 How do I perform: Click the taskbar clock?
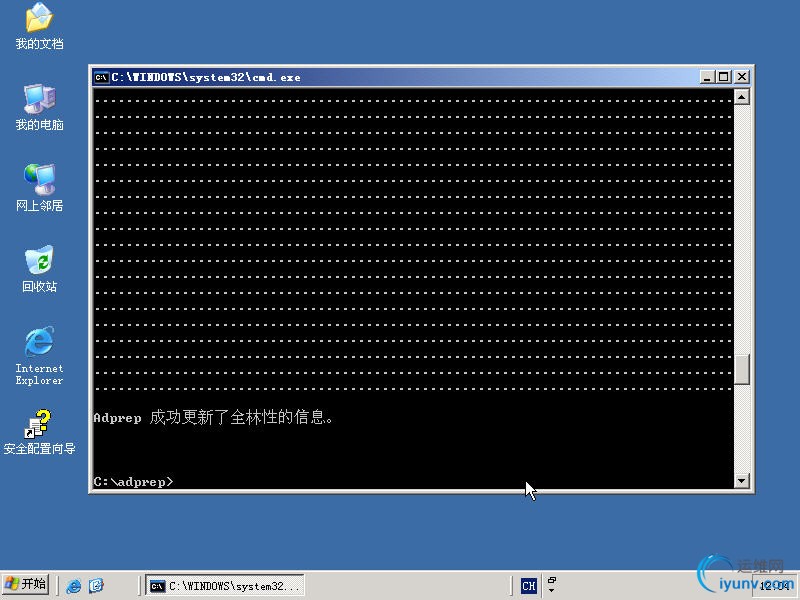[x=774, y=586]
